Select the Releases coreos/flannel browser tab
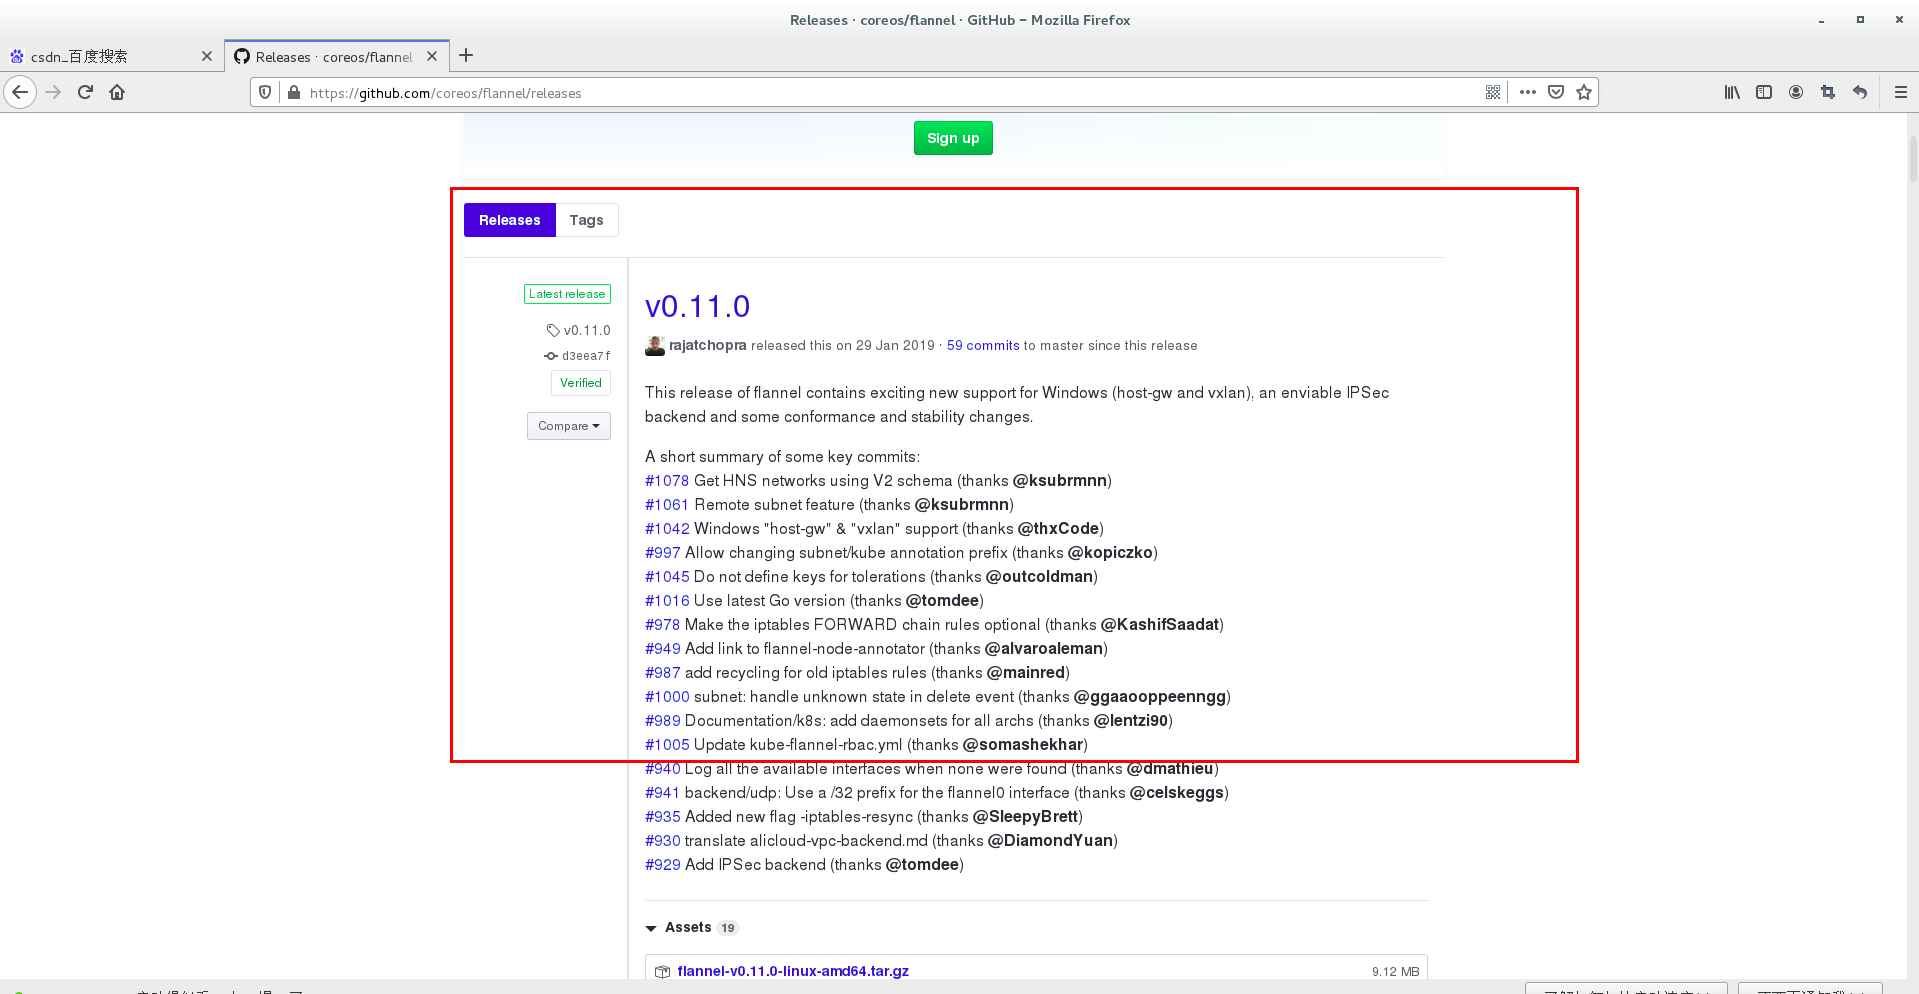This screenshot has height=994, width=1919. [335, 56]
